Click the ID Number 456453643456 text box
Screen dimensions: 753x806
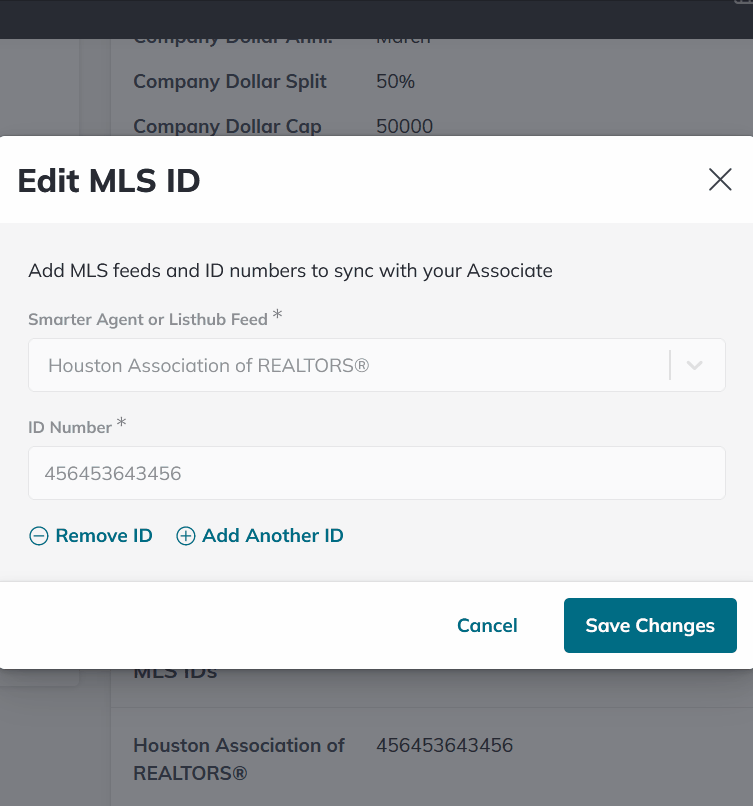point(377,472)
